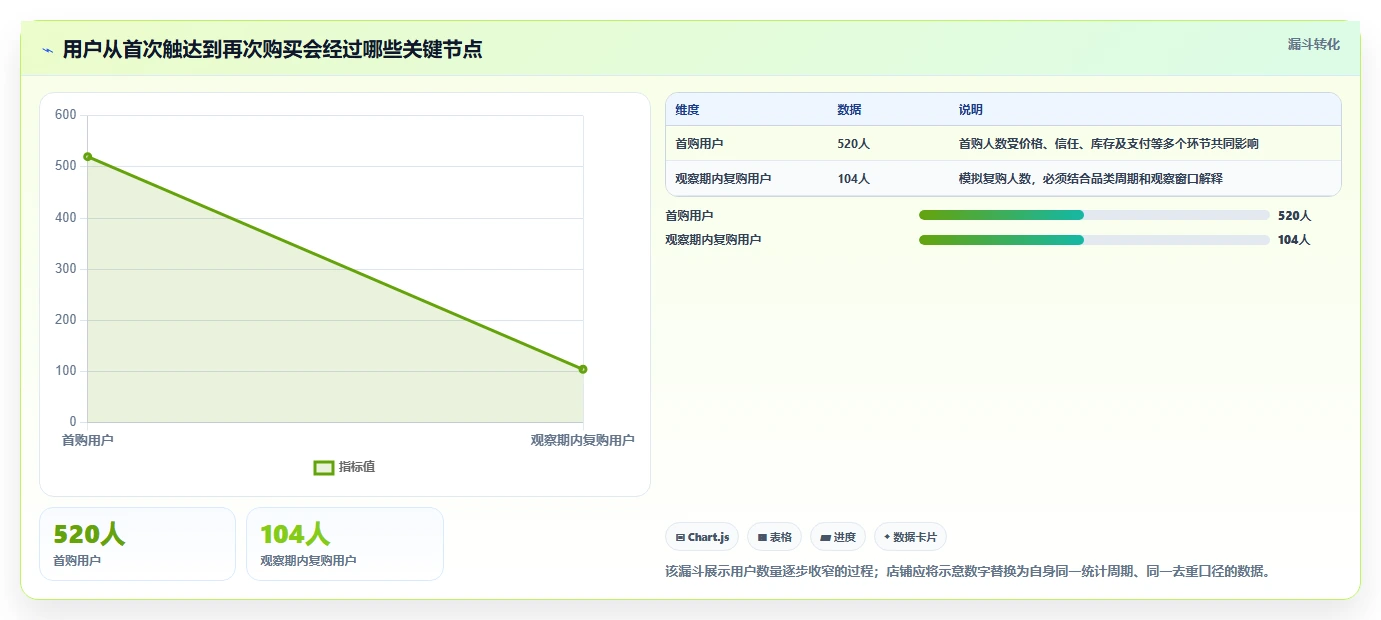Click the 观察期内复购用户 x-axis label in the chart
1381x620 pixels.
click(582, 440)
